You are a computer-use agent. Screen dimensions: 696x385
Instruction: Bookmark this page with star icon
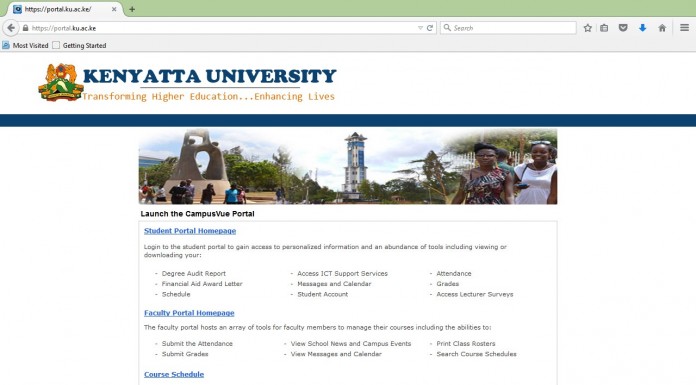point(588,28)
